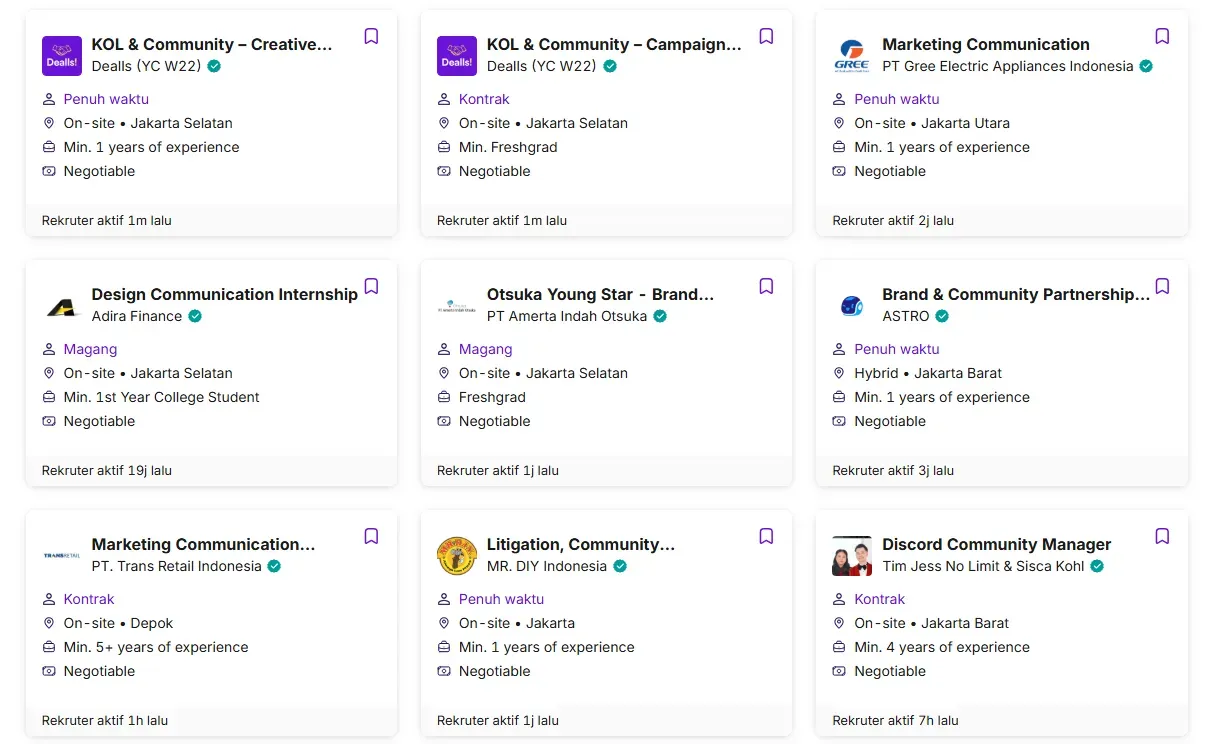This screenshot has height=744, width=1208.
Task: Save the Brand & Community Partnership job
Action: (x=1162, y=287)
